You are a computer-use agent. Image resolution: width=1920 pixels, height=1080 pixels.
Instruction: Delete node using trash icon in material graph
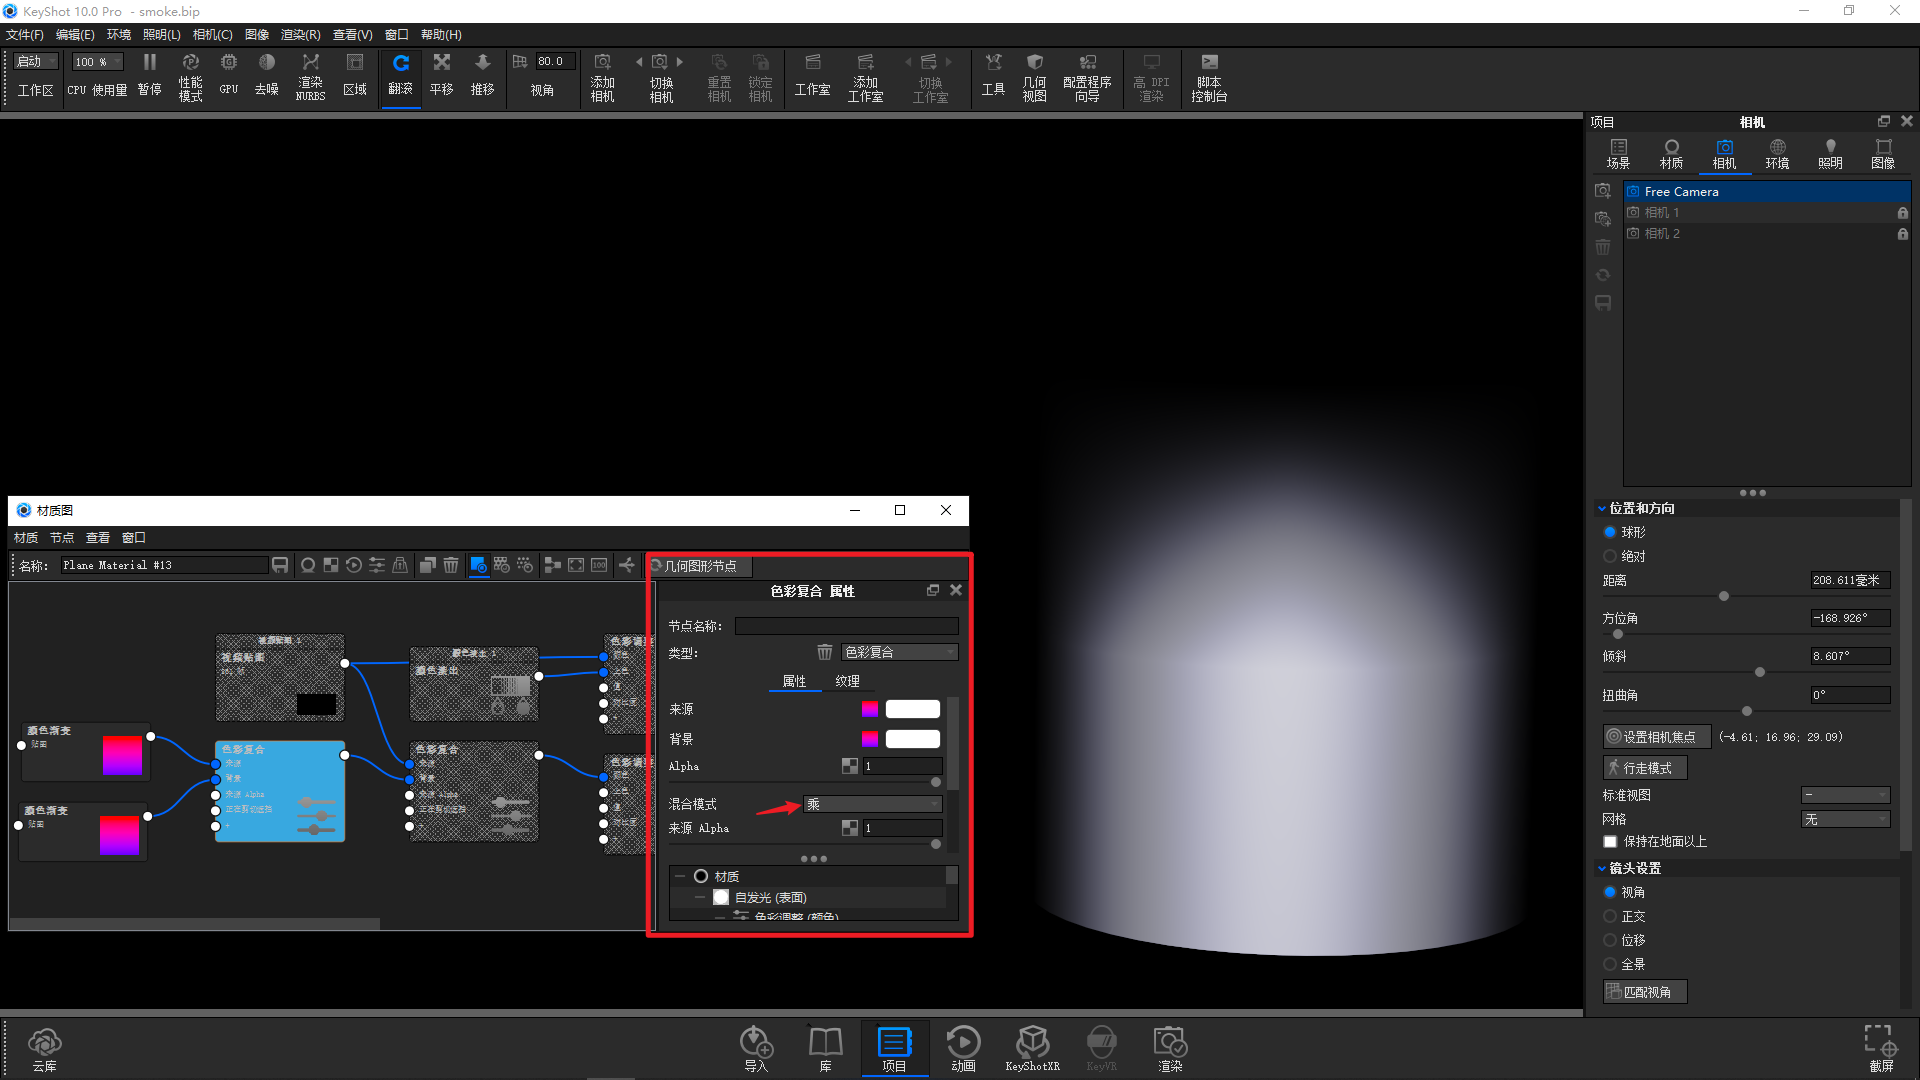[x=451, y=564]
